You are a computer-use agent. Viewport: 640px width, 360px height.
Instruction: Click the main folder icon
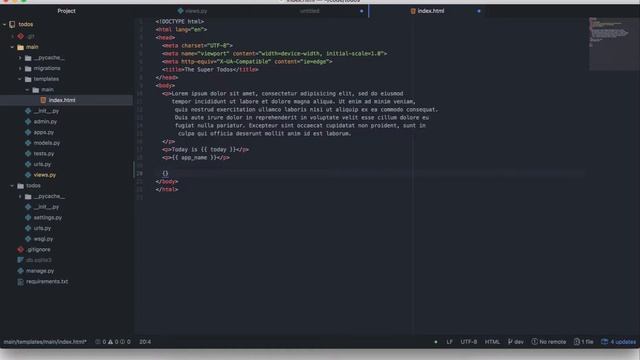(20, 47)
